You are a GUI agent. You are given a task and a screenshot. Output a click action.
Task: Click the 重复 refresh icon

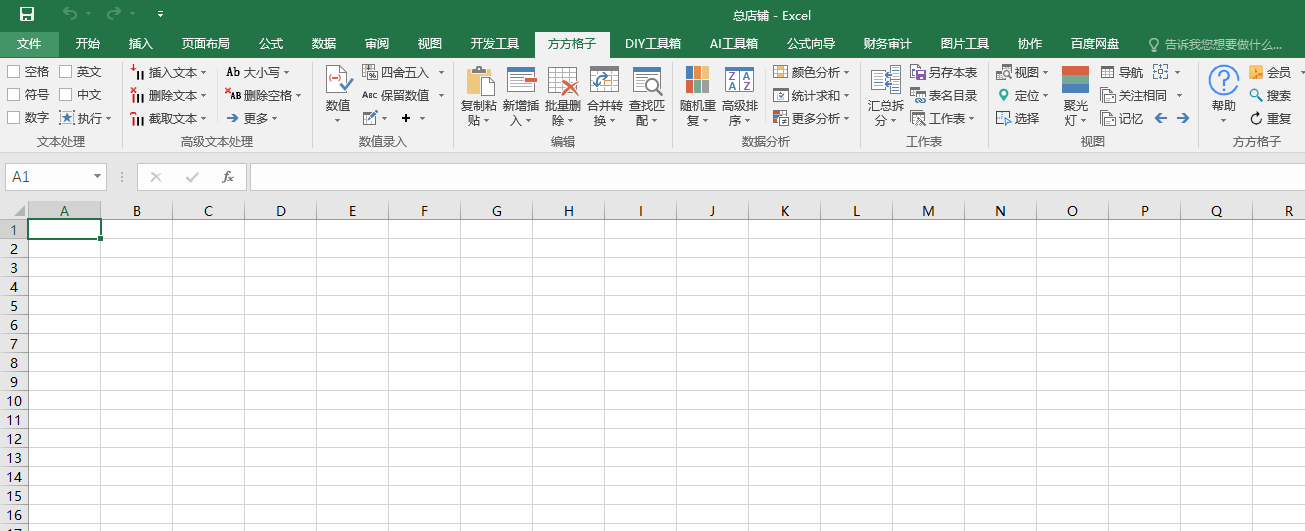pyautogui.click(x=1256, y=118)
